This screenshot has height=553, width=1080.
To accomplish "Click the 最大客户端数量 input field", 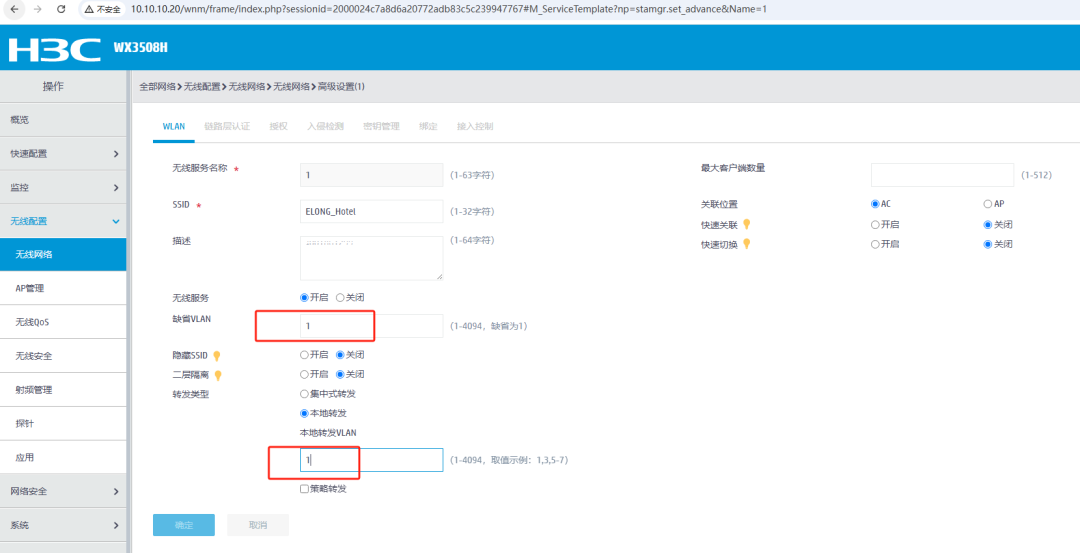I will point(942,175).
